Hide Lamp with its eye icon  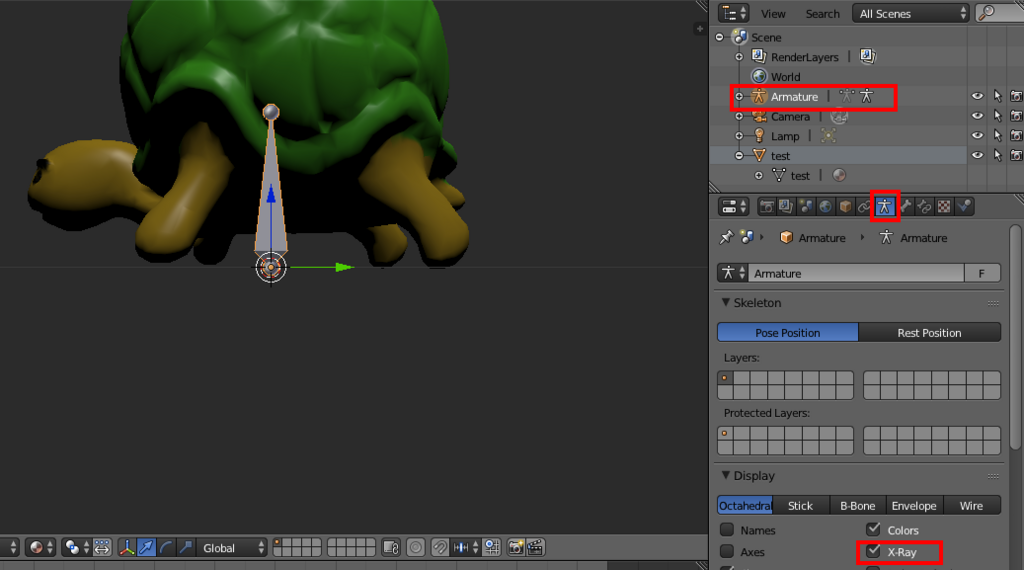[977, 135]
